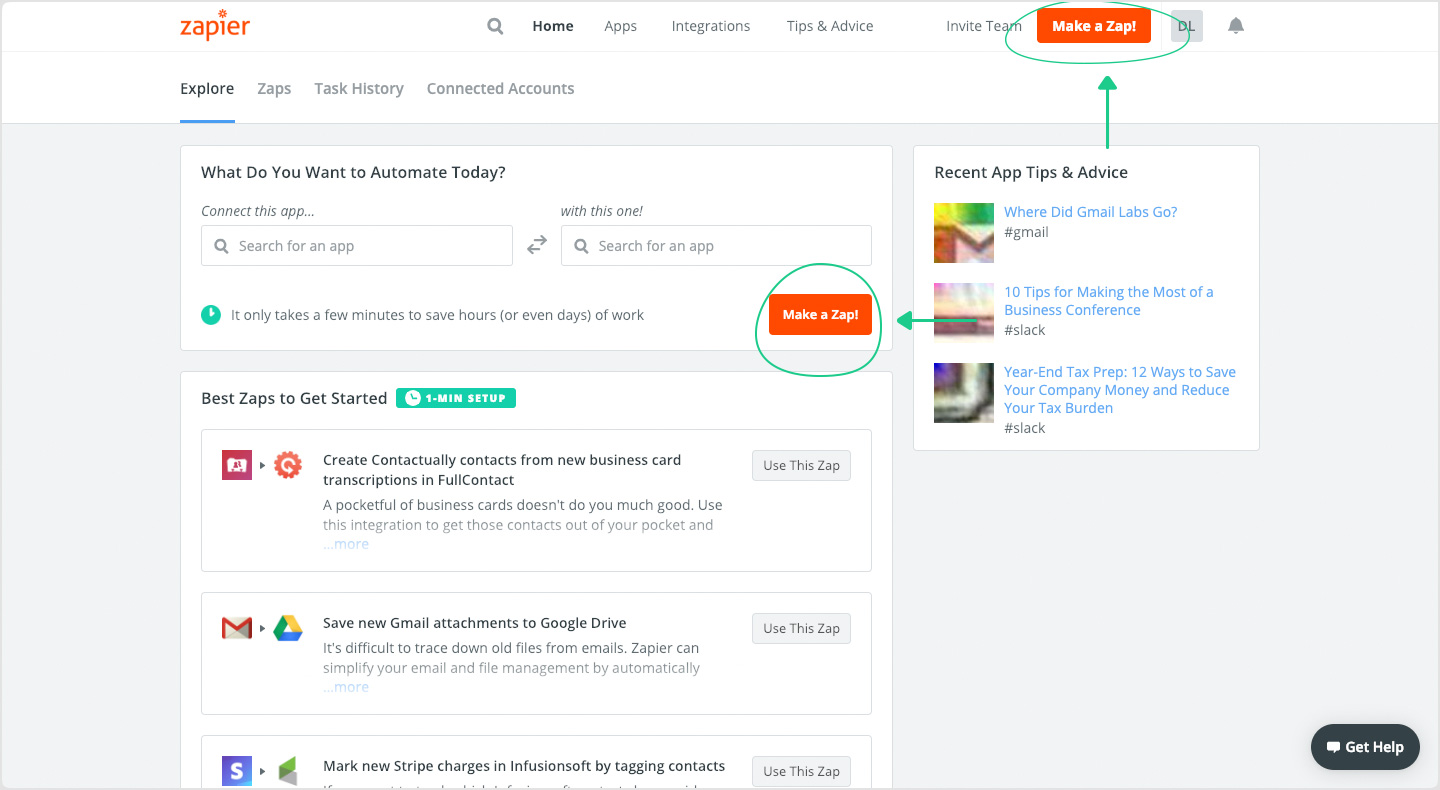Go to the Integrations page
Screen dimensions: 1440x790
(x=710, y=26)
